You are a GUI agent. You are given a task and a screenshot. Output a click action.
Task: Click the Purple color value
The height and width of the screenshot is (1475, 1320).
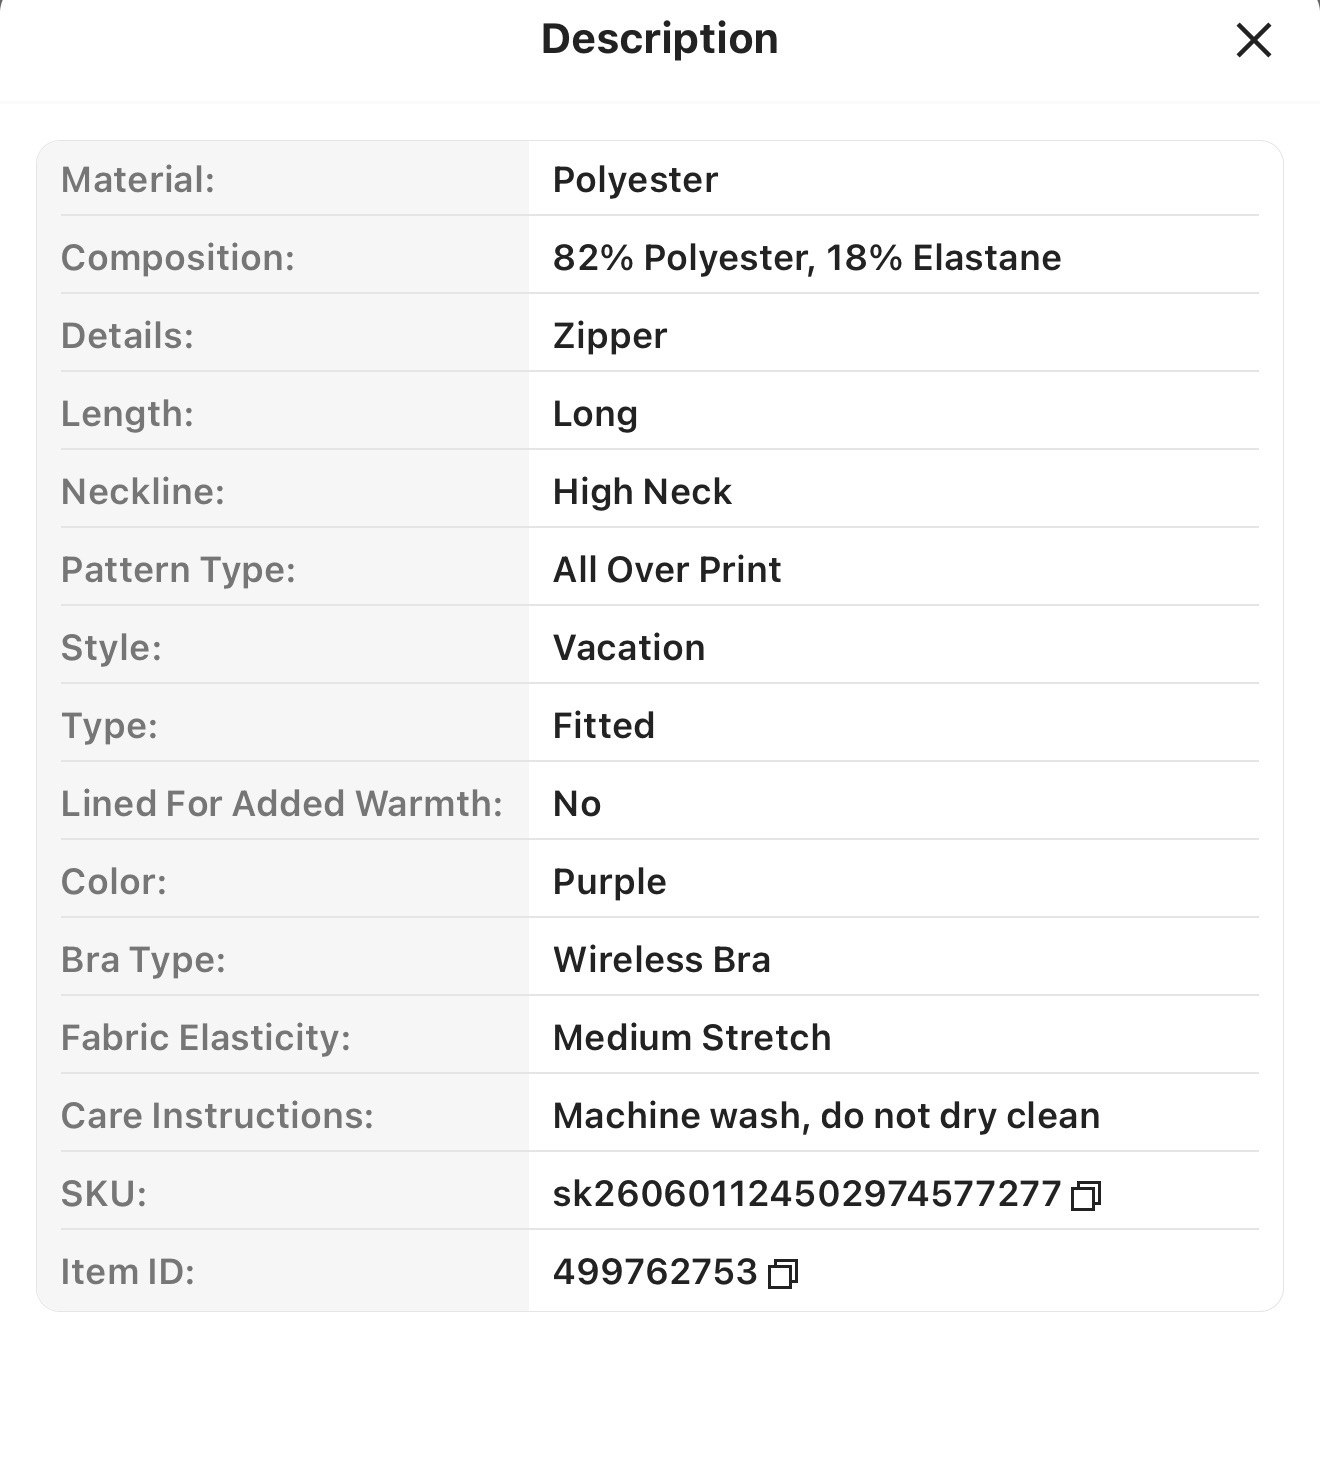609,882
